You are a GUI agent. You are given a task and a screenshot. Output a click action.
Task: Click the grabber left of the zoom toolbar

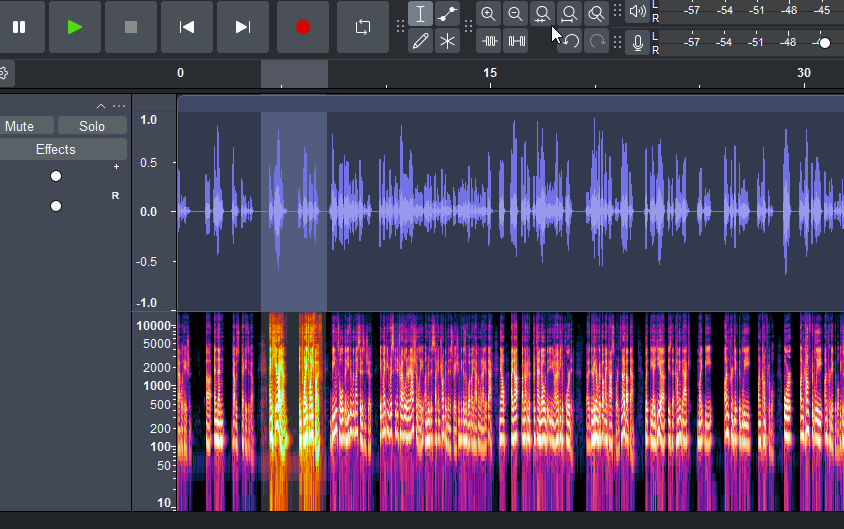point(468,27)
